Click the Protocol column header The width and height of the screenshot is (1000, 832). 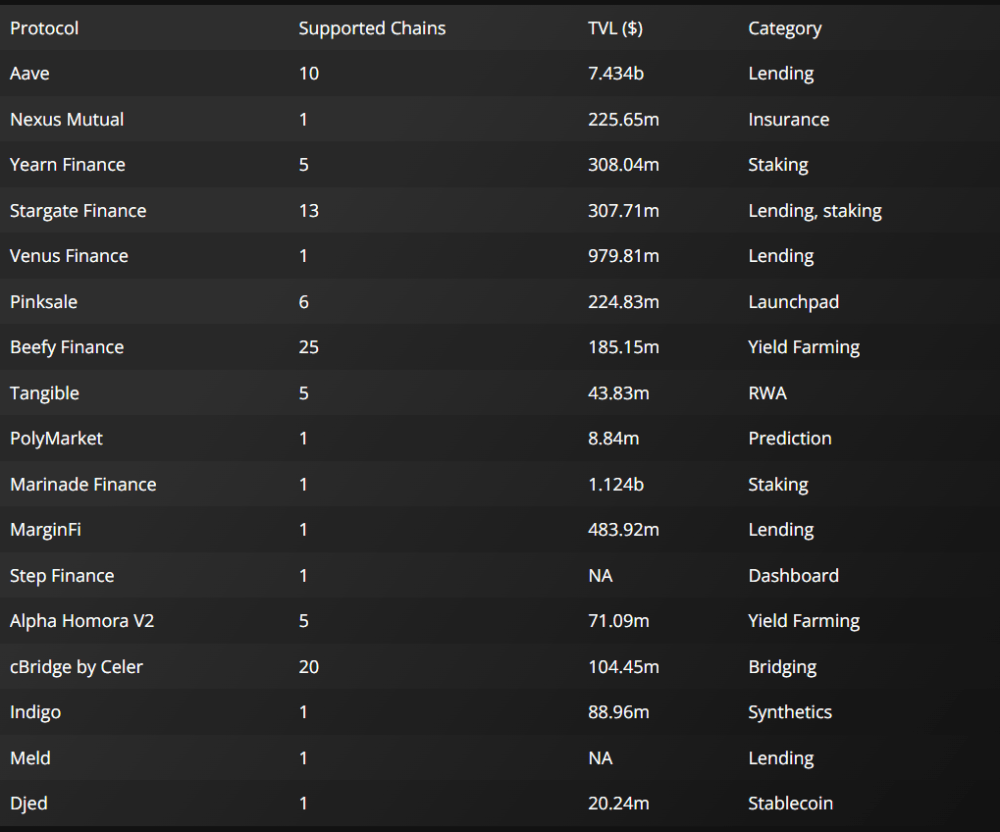[44, 28]
